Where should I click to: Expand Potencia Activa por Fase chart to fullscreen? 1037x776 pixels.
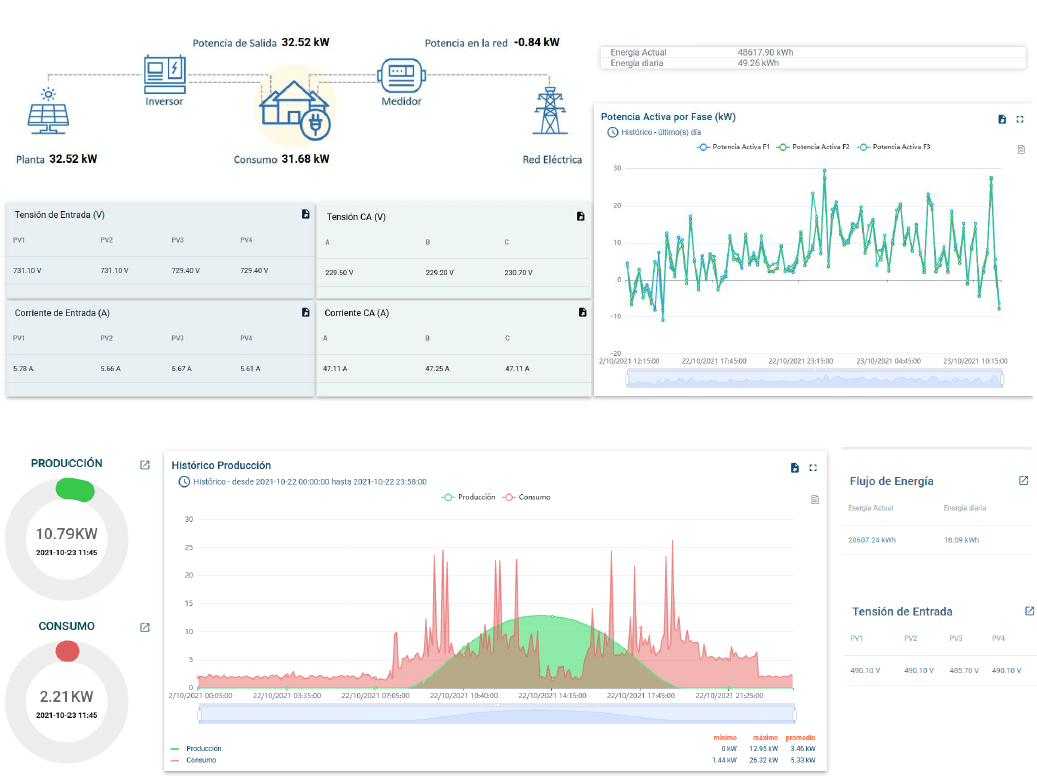tap(1020, 119)
